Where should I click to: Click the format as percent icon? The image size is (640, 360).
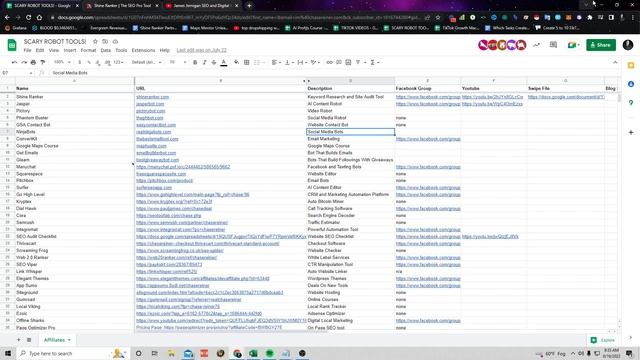pyautogui.click(x=89, y=62)
